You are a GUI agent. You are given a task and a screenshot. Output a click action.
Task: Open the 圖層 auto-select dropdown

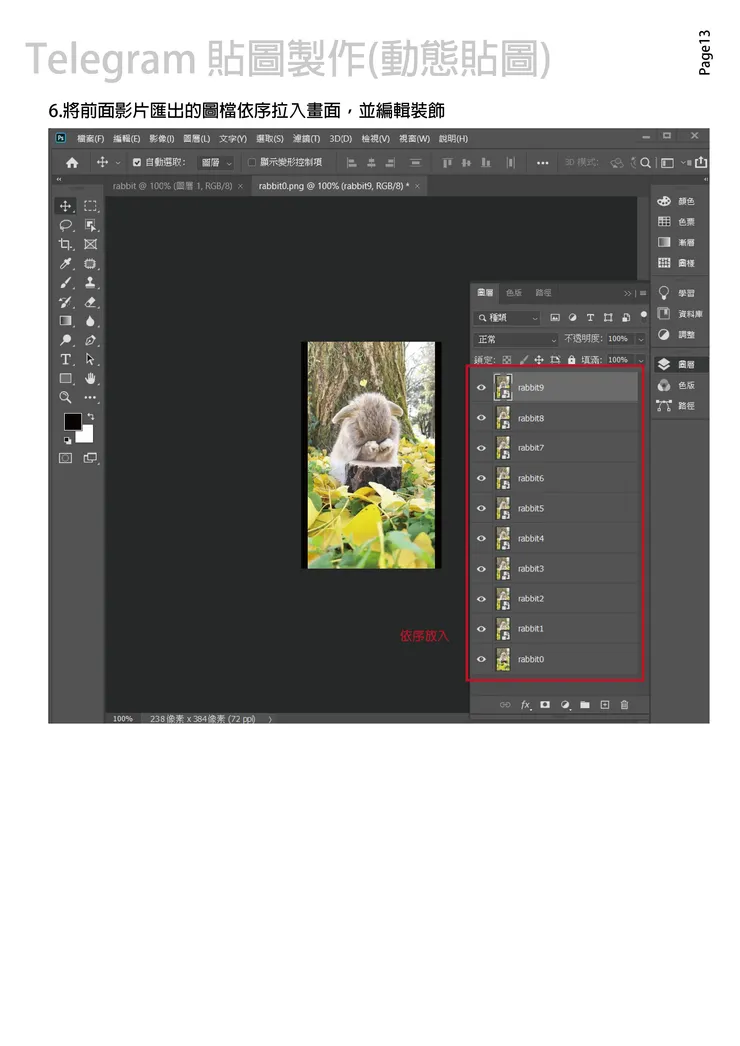click(216, 162)
